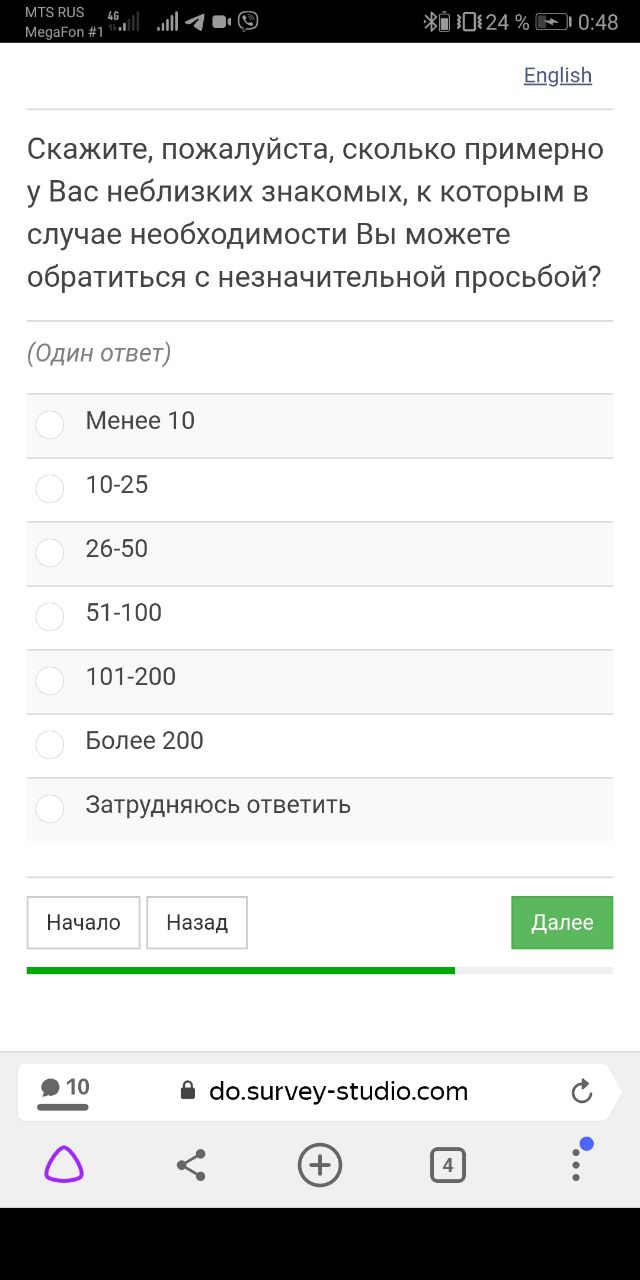640x1280 pixels.
Task: Select the "26-50" radio button
Action: click(50, 552)
